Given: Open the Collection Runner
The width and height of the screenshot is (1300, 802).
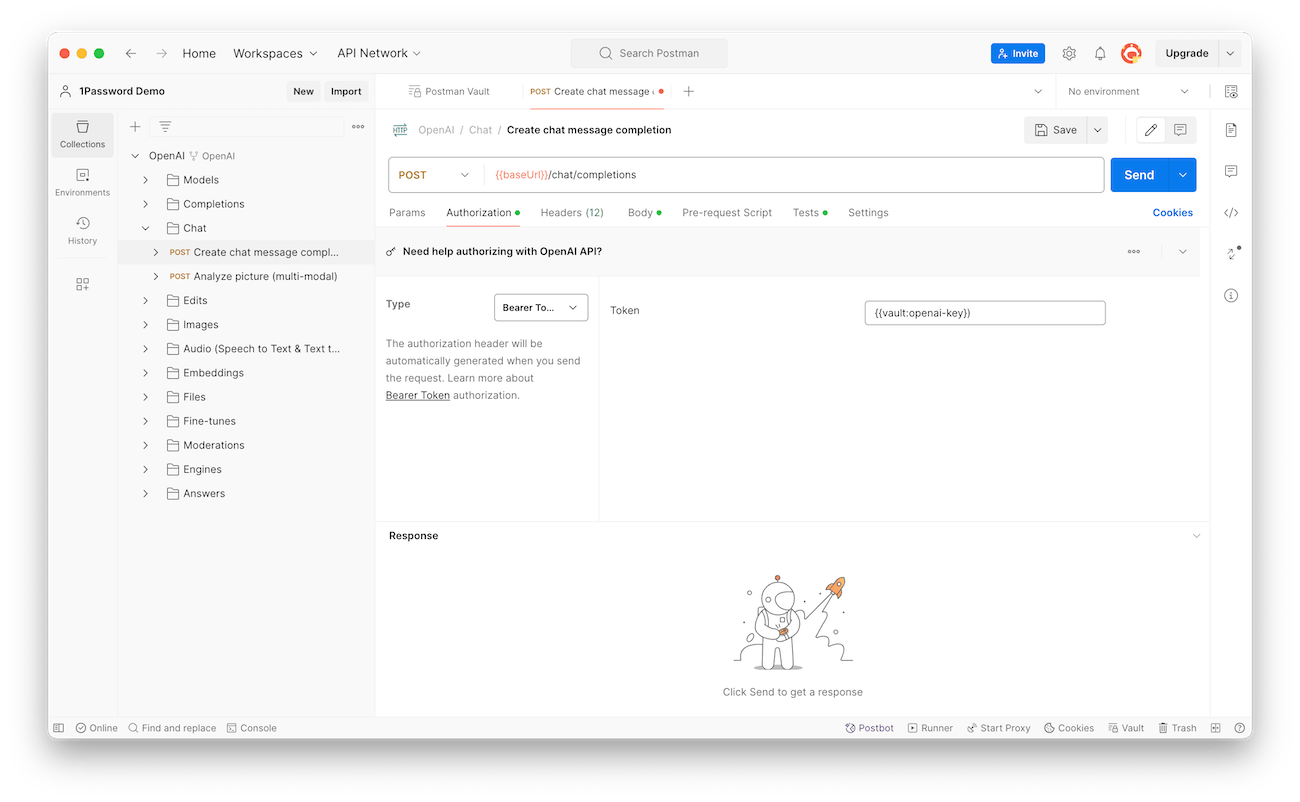Looking at the screenshot, I should click(x=930, y=727).
